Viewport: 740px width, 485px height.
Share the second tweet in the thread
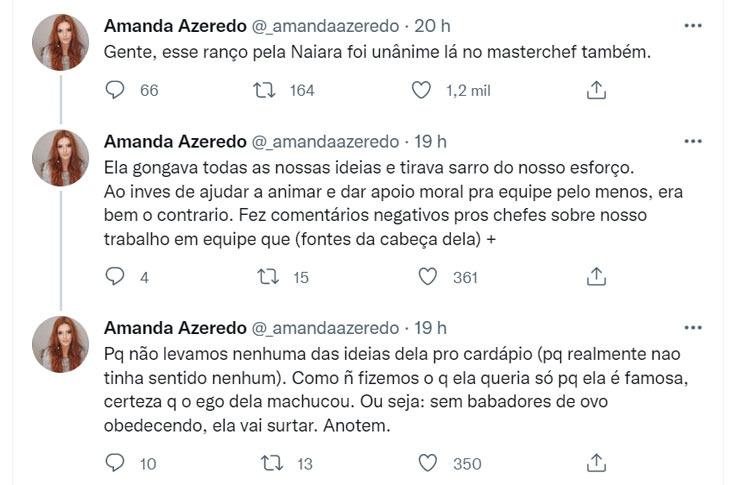point(596,277)
